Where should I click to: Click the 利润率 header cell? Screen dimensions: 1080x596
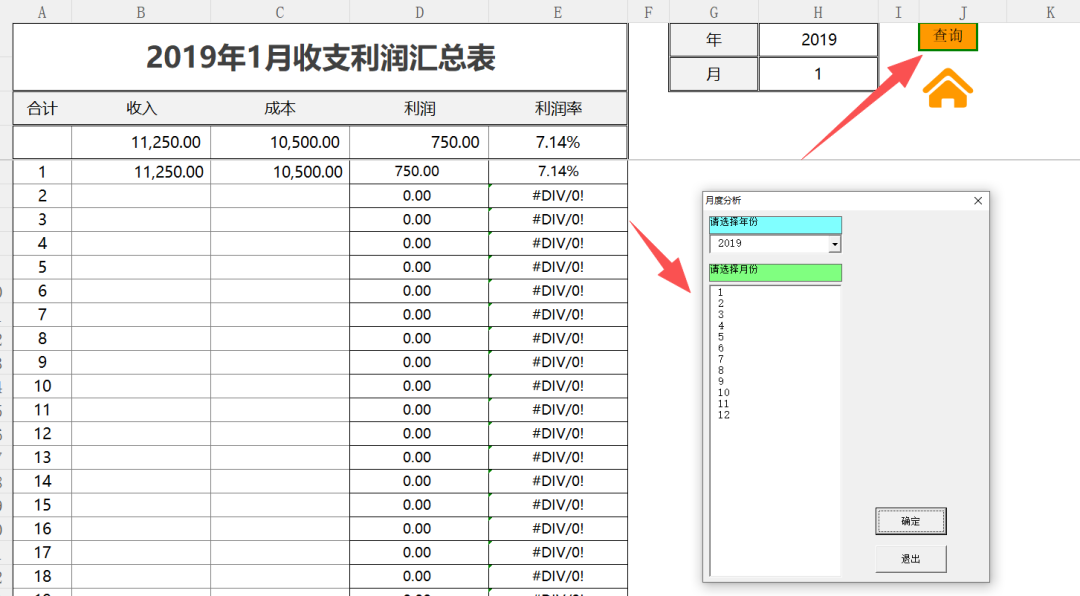point(558,109)
